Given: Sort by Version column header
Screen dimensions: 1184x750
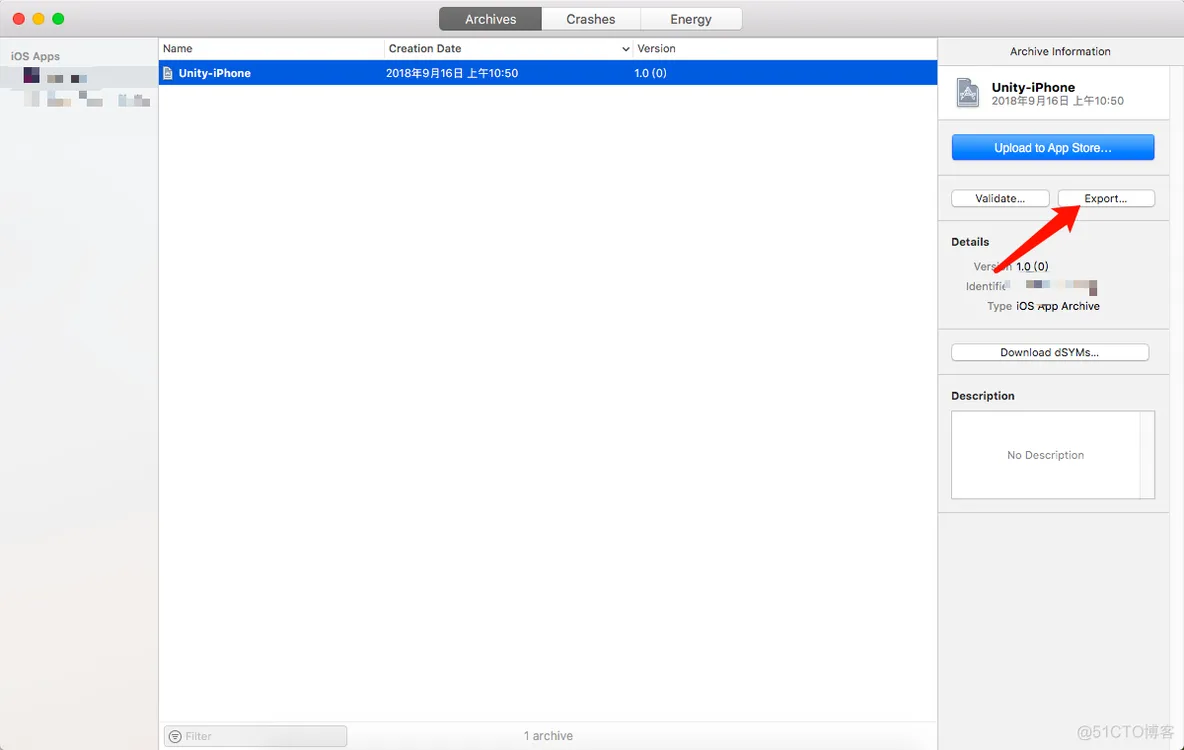Looking at the screenshot, I should coord(785,48).
